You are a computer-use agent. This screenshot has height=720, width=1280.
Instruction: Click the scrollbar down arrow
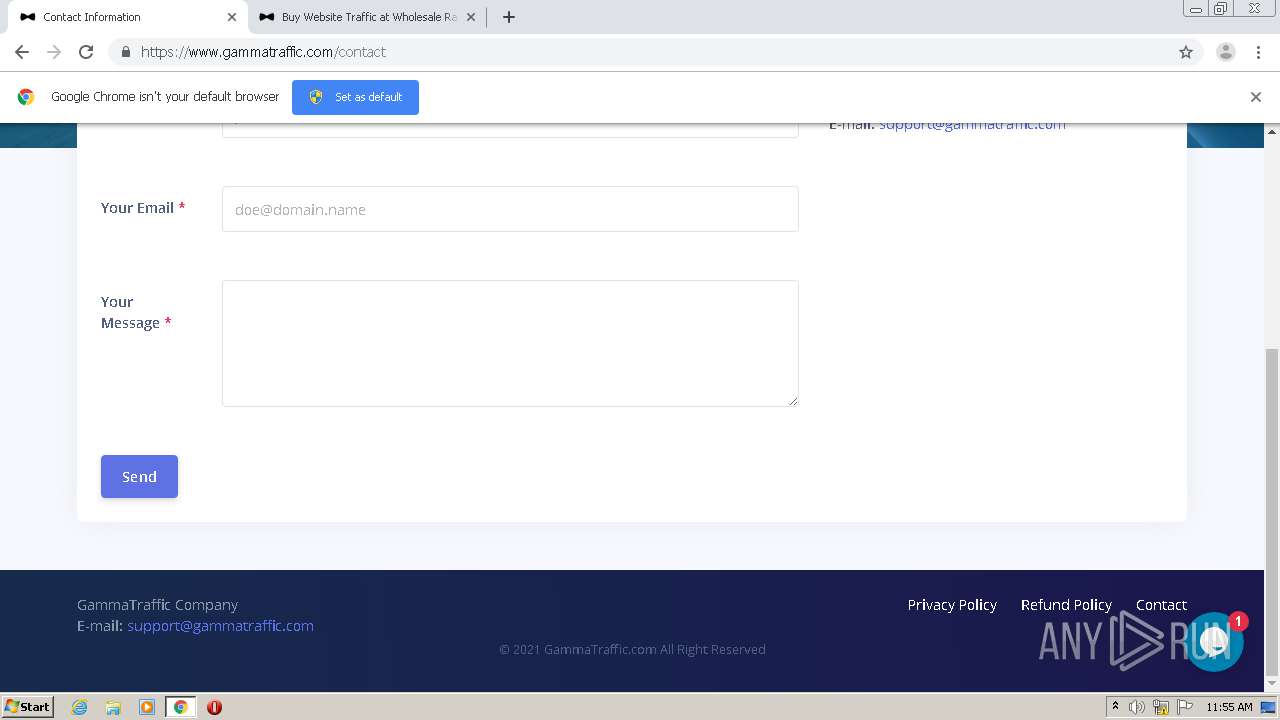(x=1272, y=683)
